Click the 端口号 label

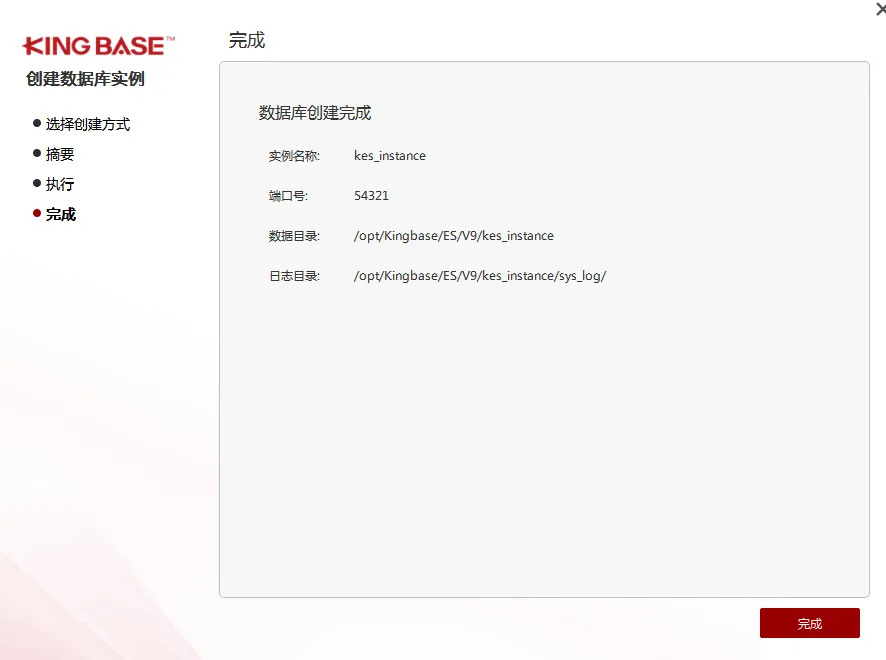point(288,196)
